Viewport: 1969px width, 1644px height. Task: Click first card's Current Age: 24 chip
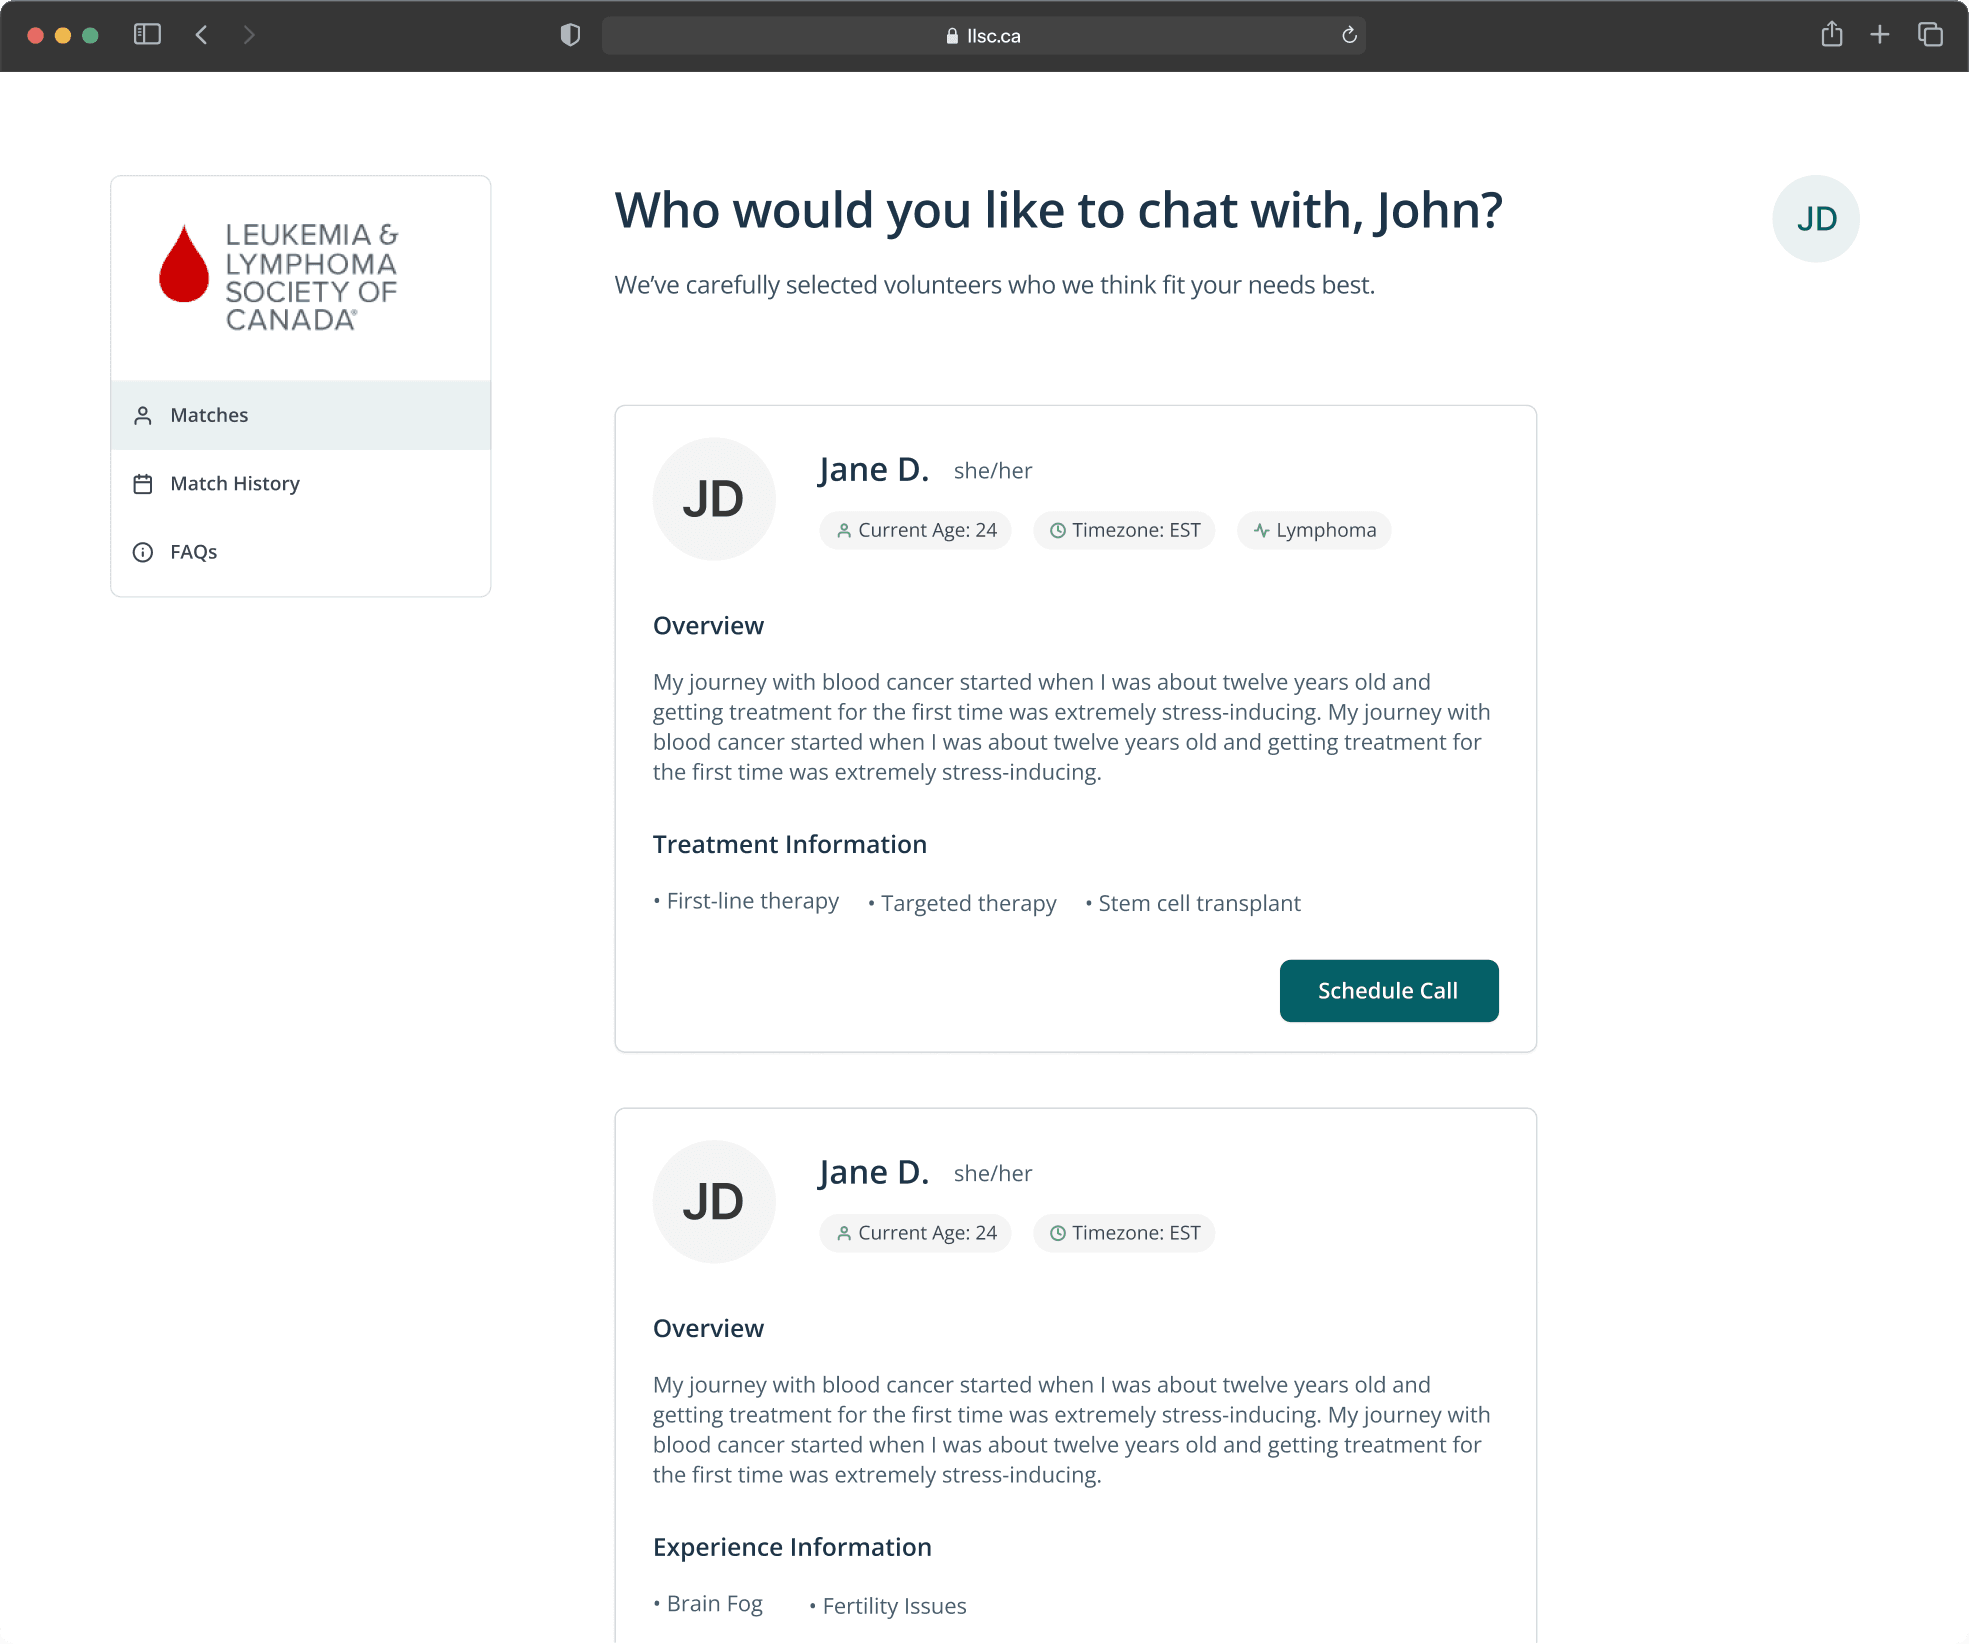(x=915, y=530)
